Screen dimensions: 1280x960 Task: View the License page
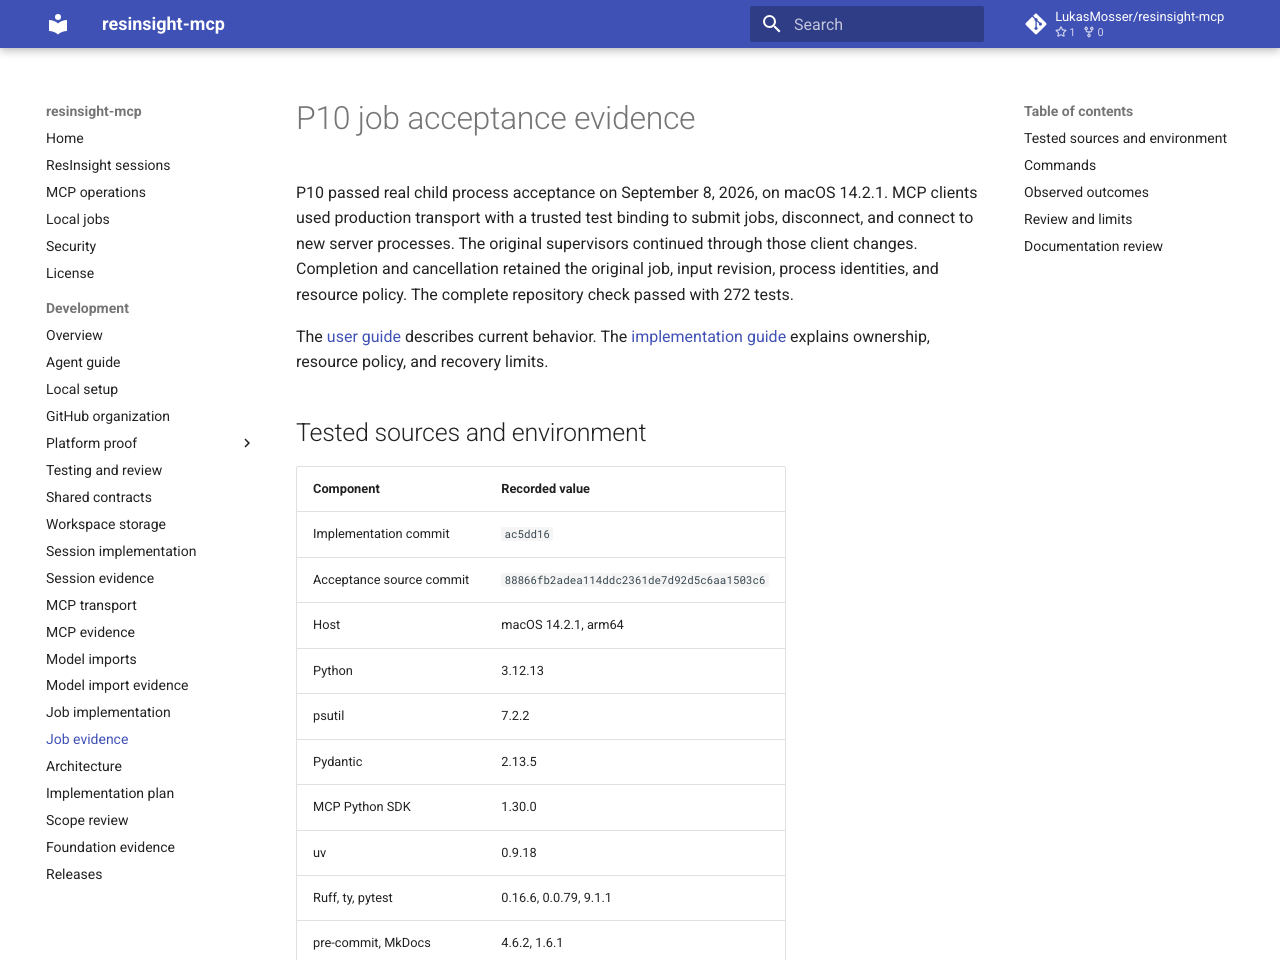click(70, 273)
